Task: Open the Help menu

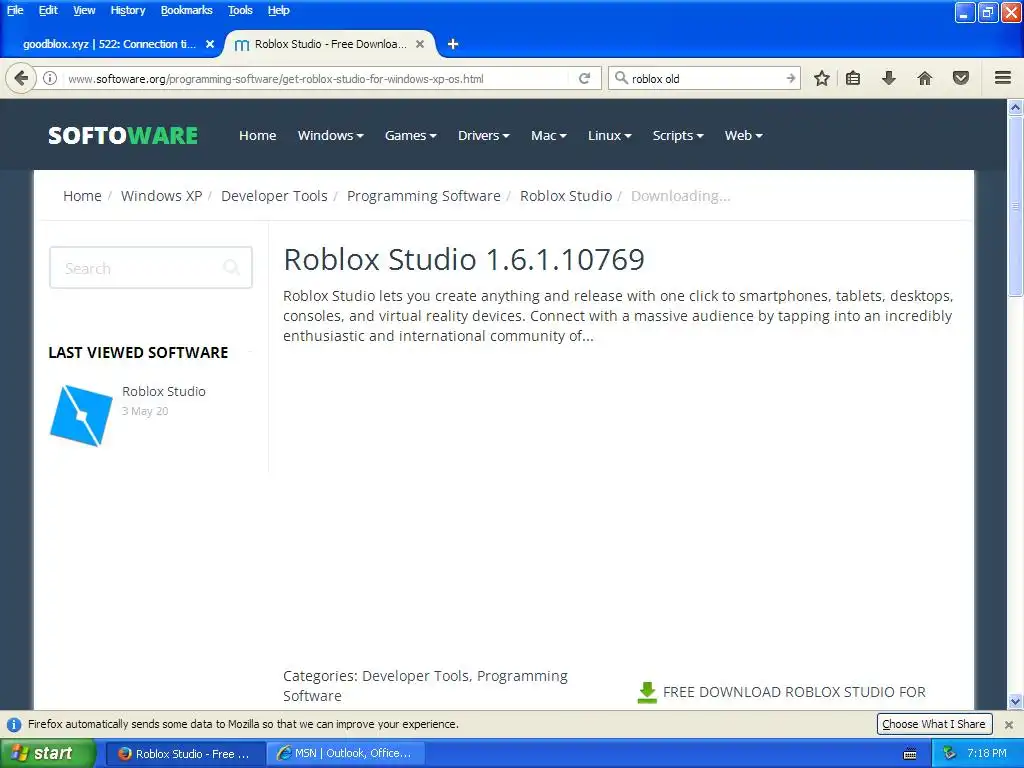Action: point(279,10)
